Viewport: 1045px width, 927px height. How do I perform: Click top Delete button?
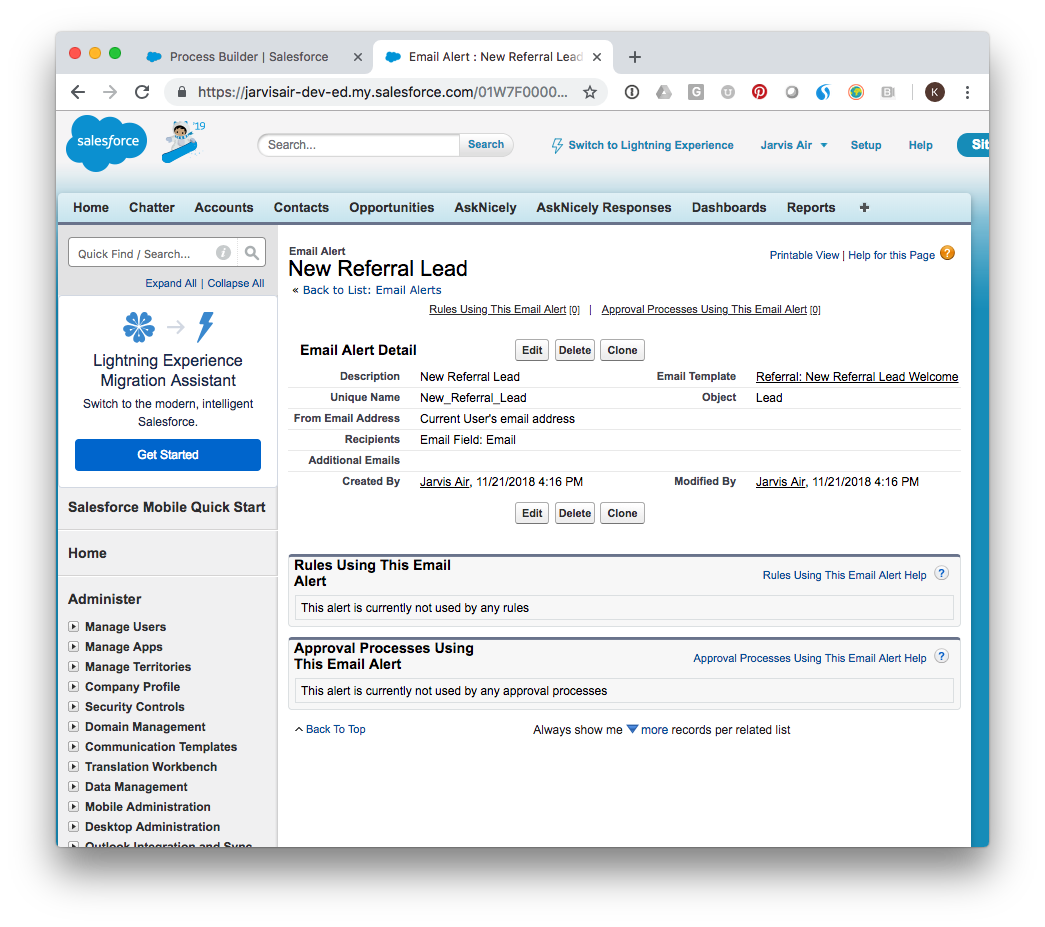pos(574,350)
